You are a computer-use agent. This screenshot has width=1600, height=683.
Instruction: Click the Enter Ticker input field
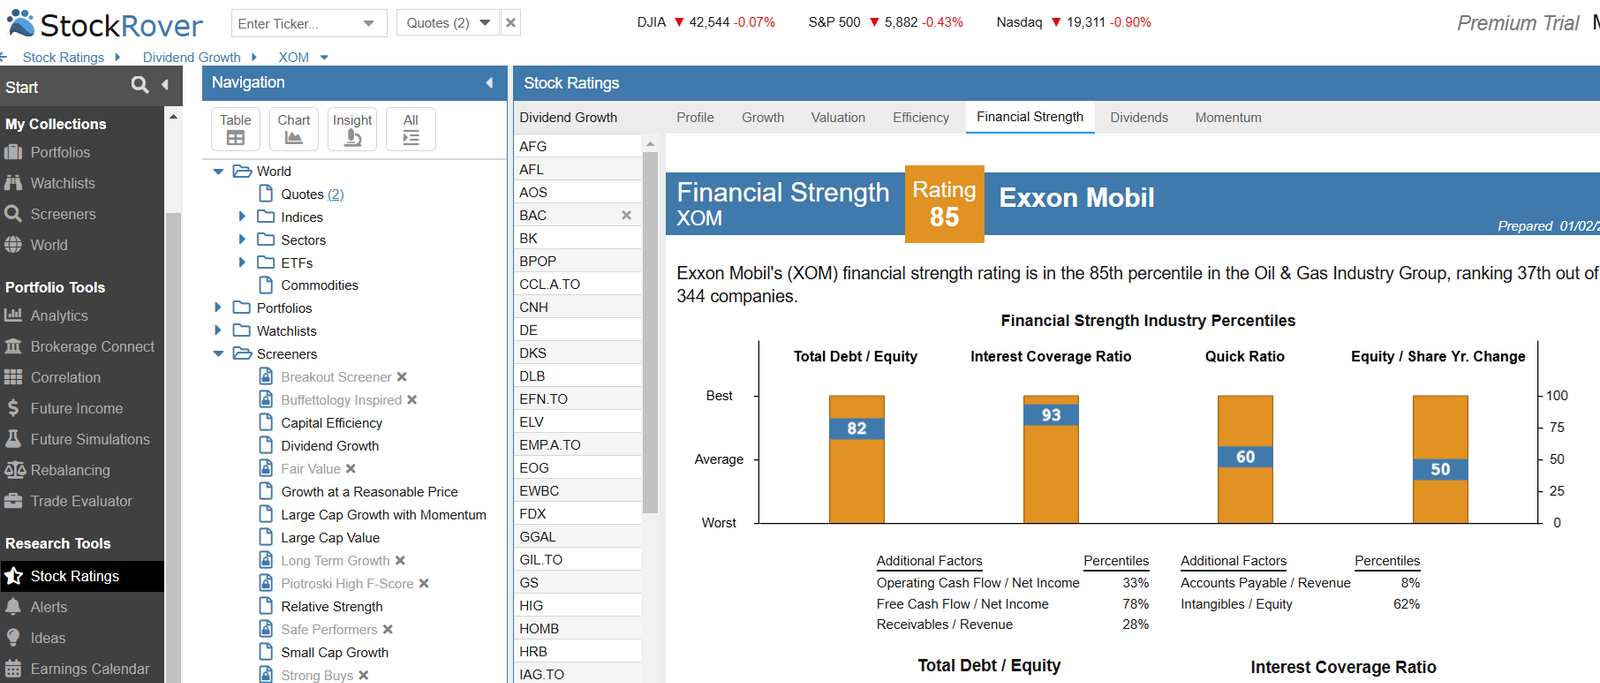(x=296, y=23)
